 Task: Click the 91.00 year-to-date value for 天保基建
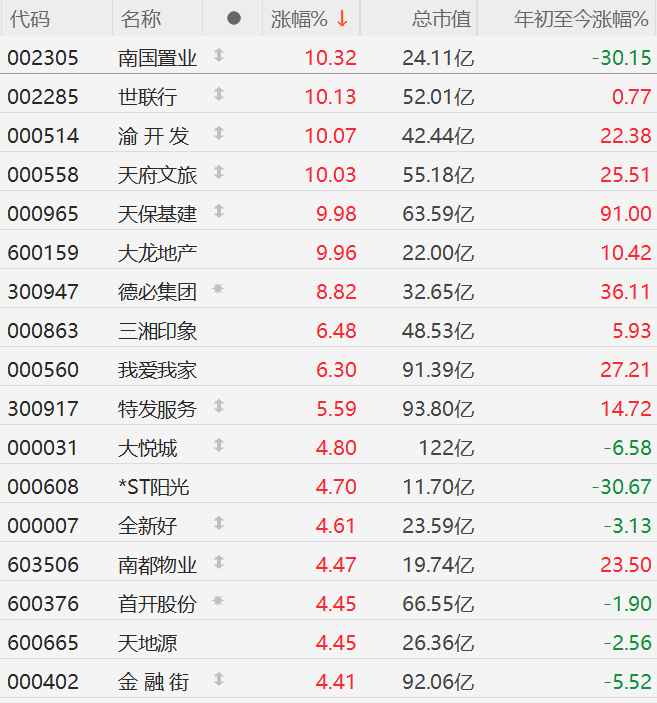click(625, 214)
